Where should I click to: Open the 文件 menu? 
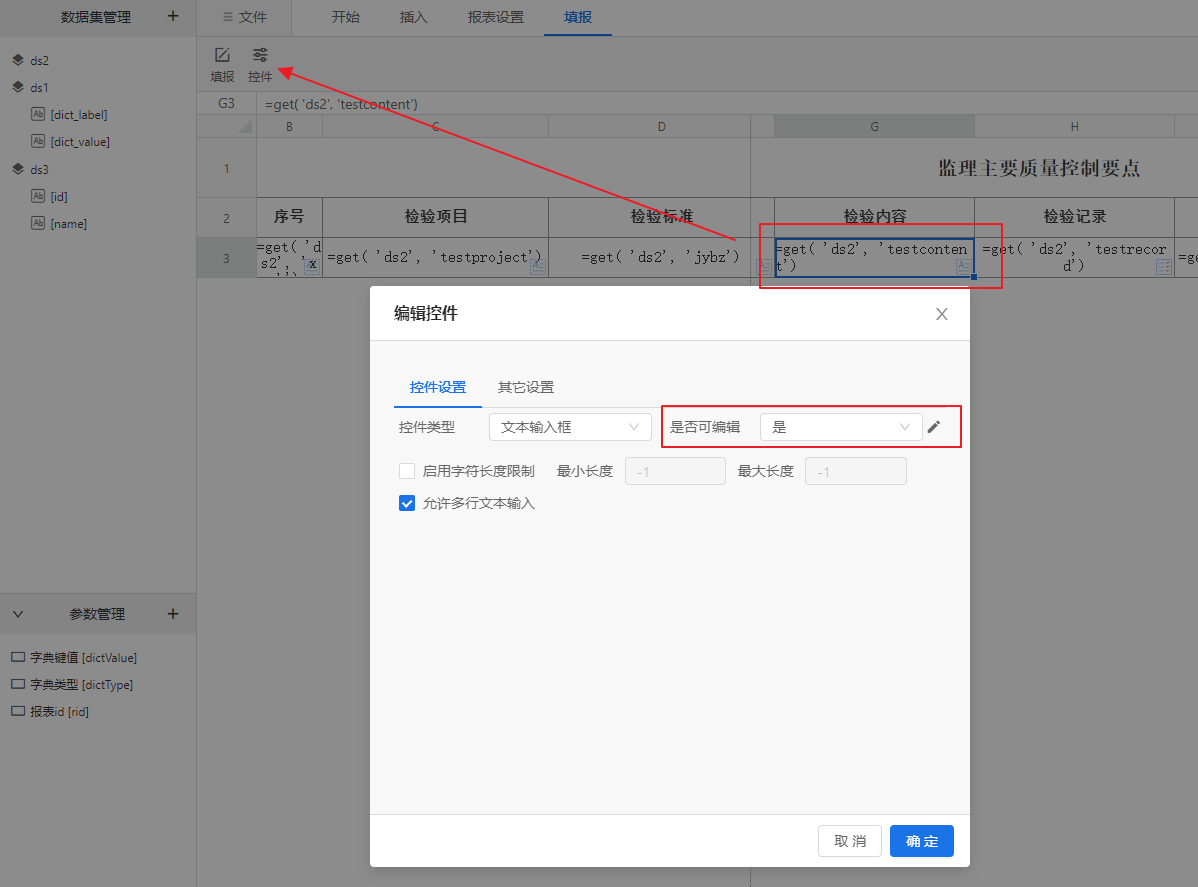tap(244, 17)
